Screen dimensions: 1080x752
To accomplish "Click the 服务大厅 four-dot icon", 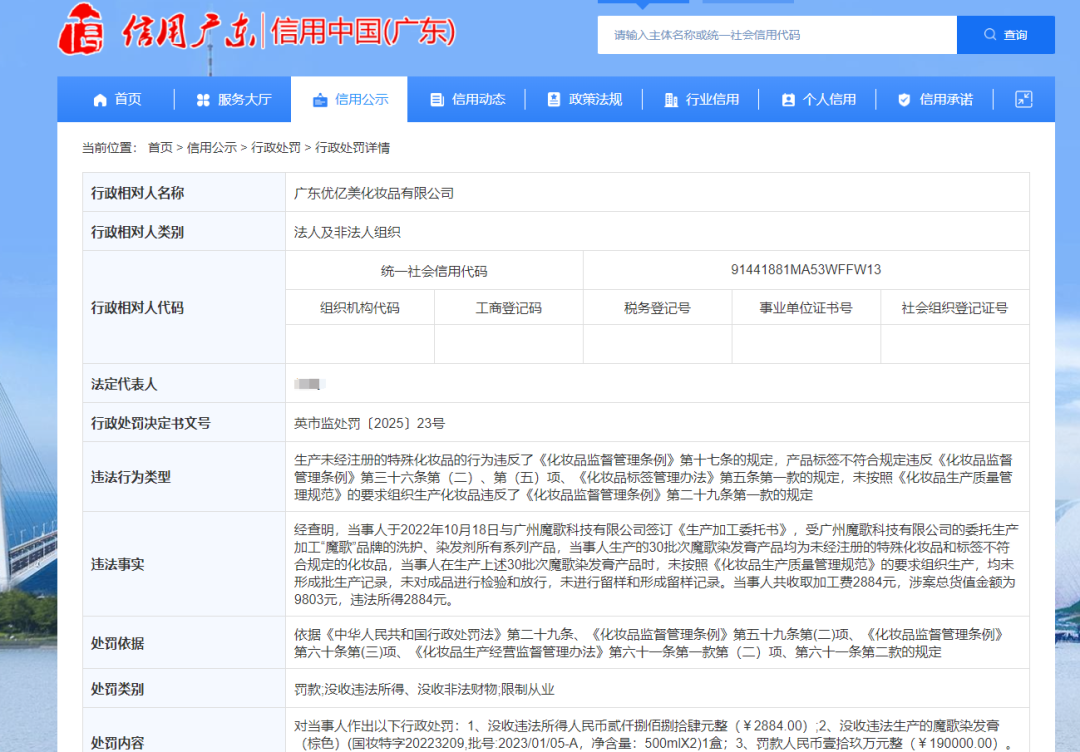I will (203, 100).
